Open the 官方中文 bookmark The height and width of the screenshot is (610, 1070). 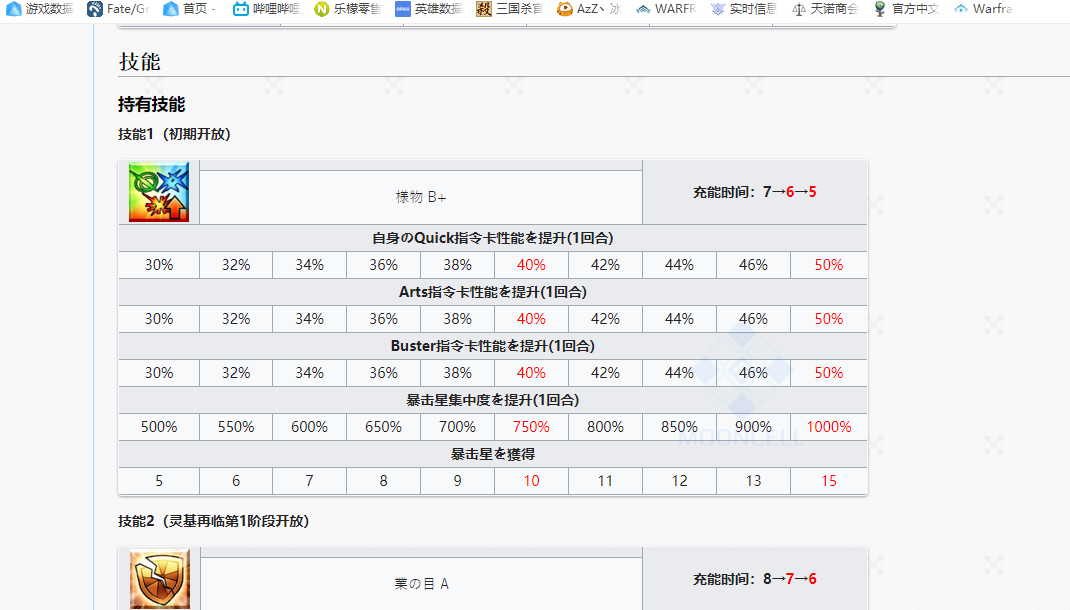pyautogui.click(x=906, y=9)
